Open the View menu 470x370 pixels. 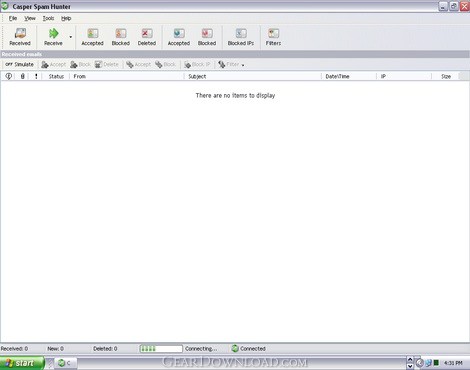point(30,18)
